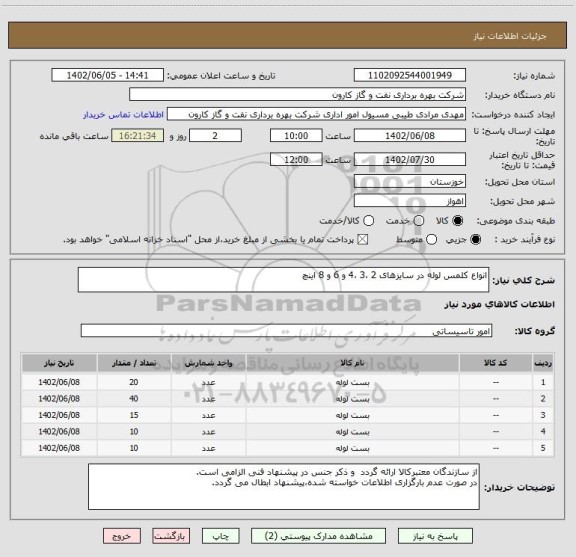
Task: Click the buyer organization name field
Action: click(297, 95)
